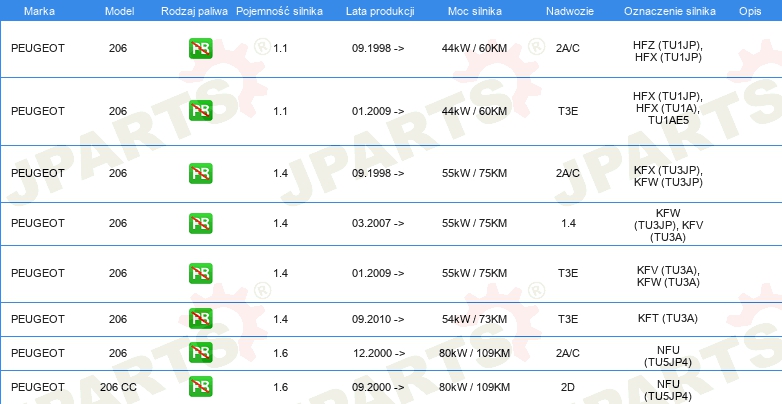The image size is (782, 404).
Task: Click PEUGEOT in the 03.2007 row
Action: (x=38, y=223)
